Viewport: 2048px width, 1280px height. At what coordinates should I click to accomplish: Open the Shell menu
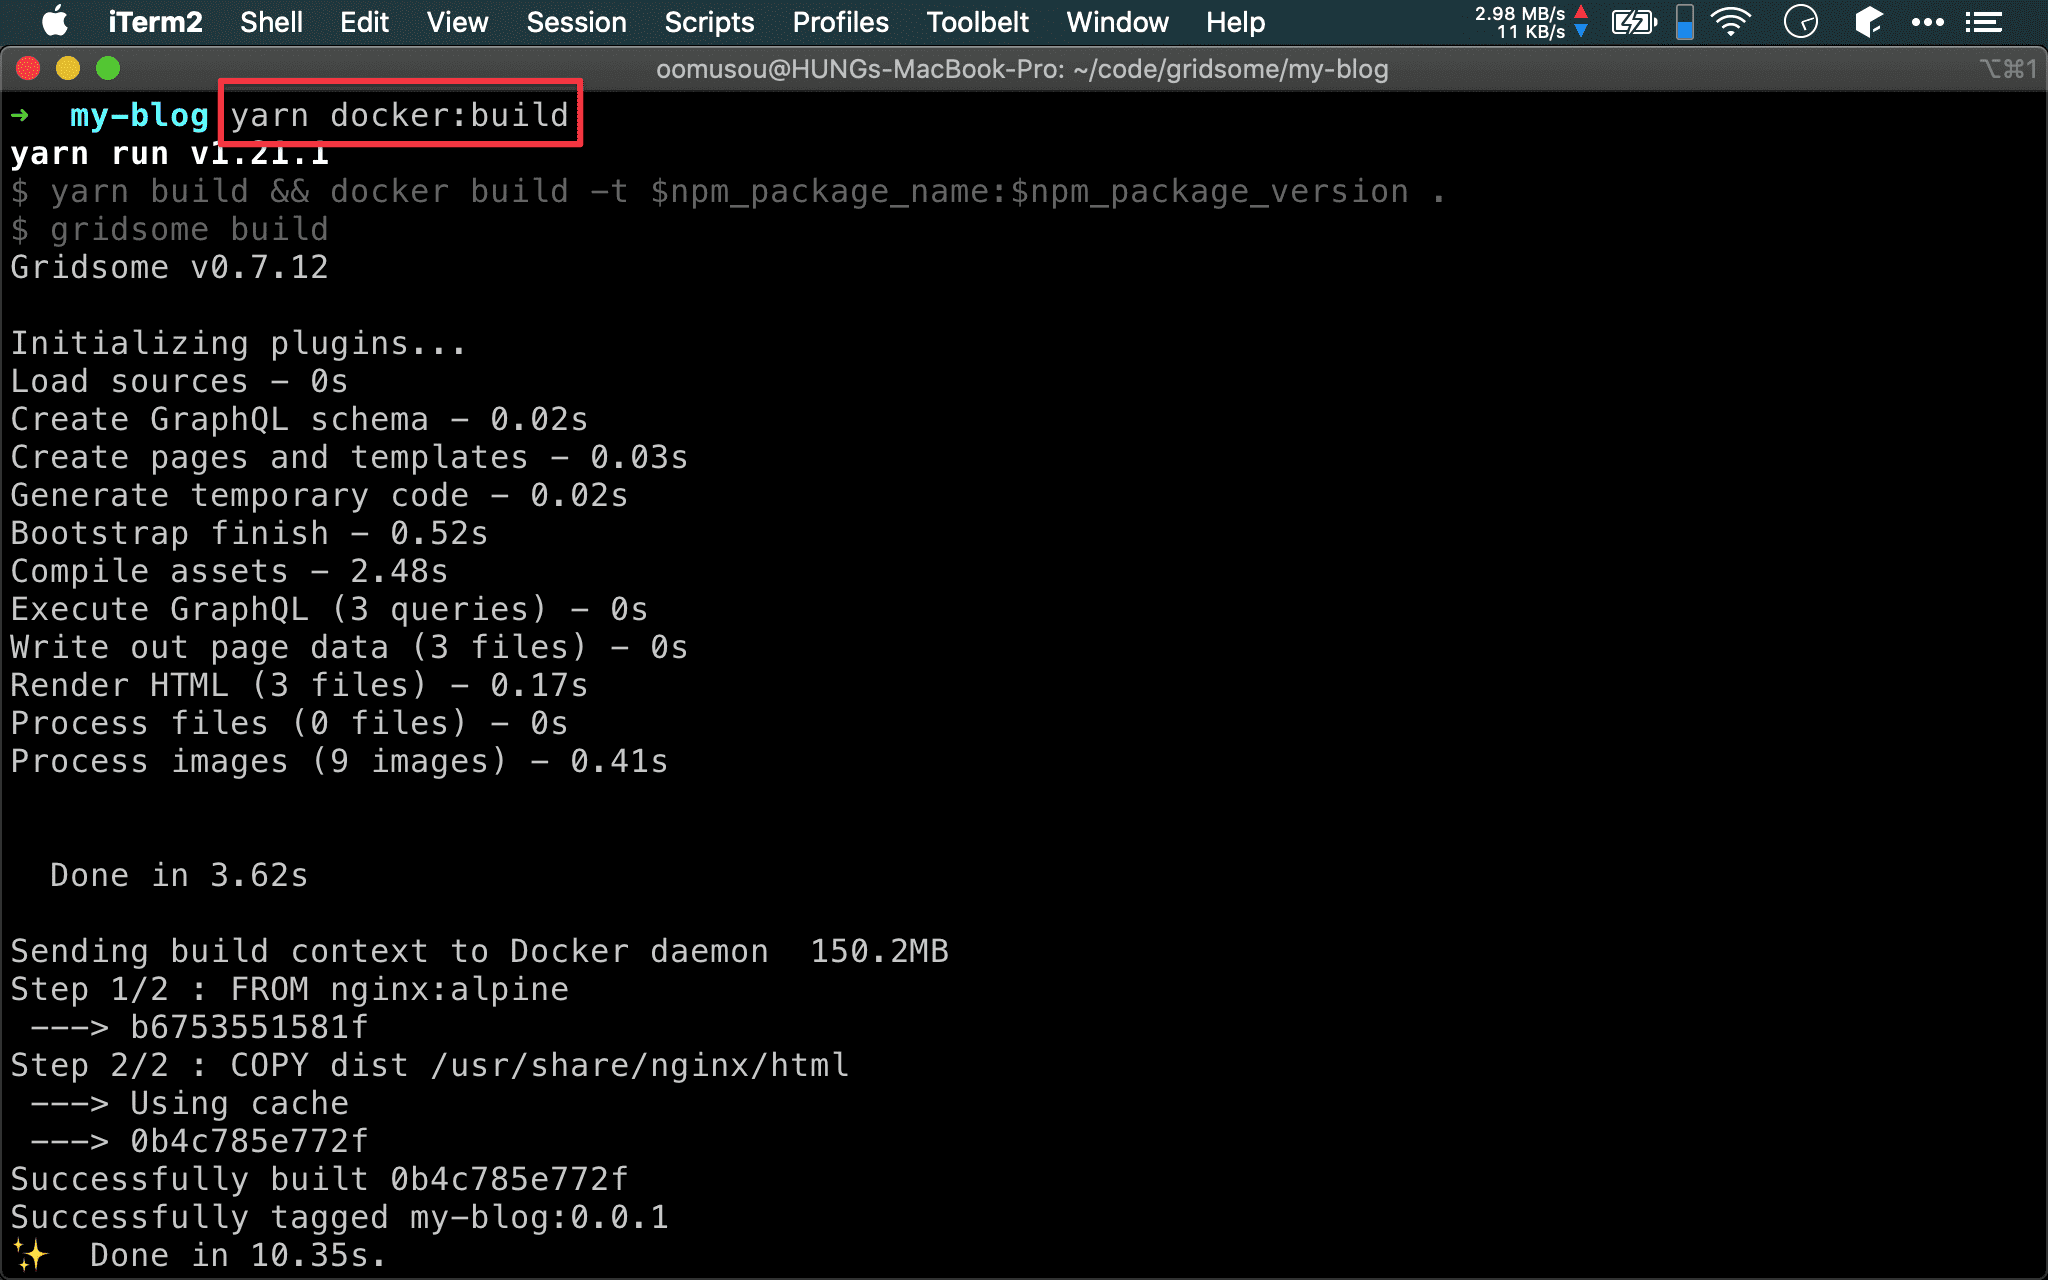271,22
